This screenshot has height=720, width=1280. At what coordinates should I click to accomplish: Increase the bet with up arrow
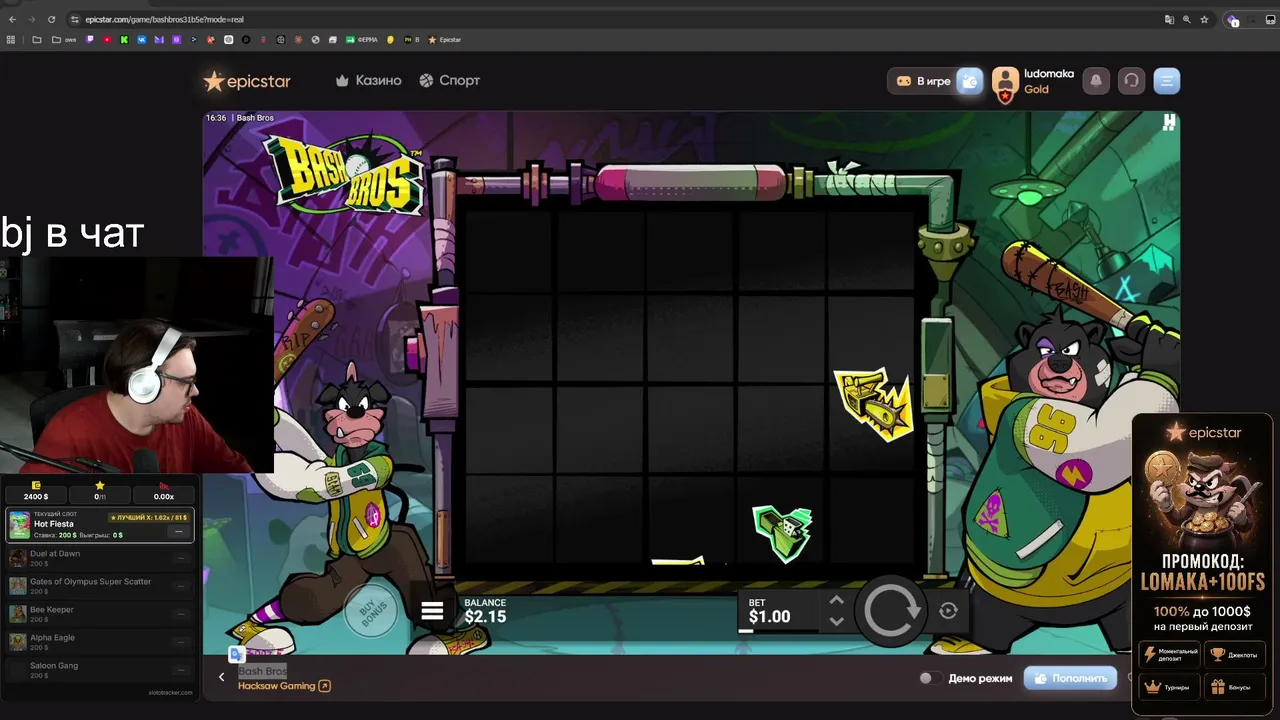pyautogui.click(x=836, y=600)
